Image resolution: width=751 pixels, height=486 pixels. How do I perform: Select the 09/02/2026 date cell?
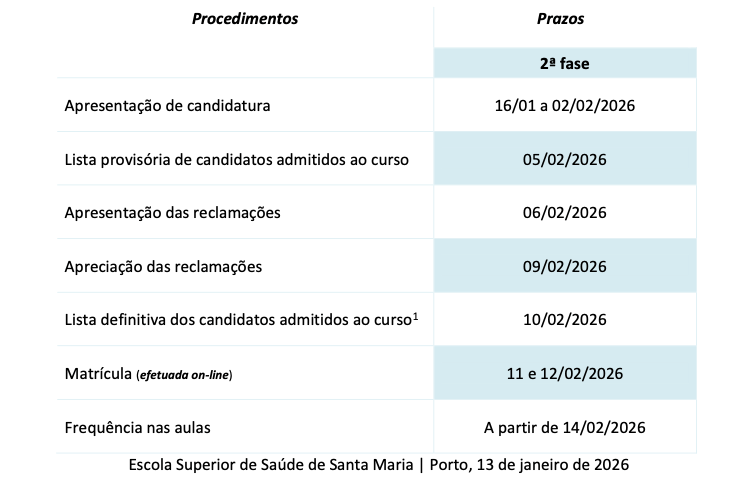pyautogui.click(x=565, y=267)
